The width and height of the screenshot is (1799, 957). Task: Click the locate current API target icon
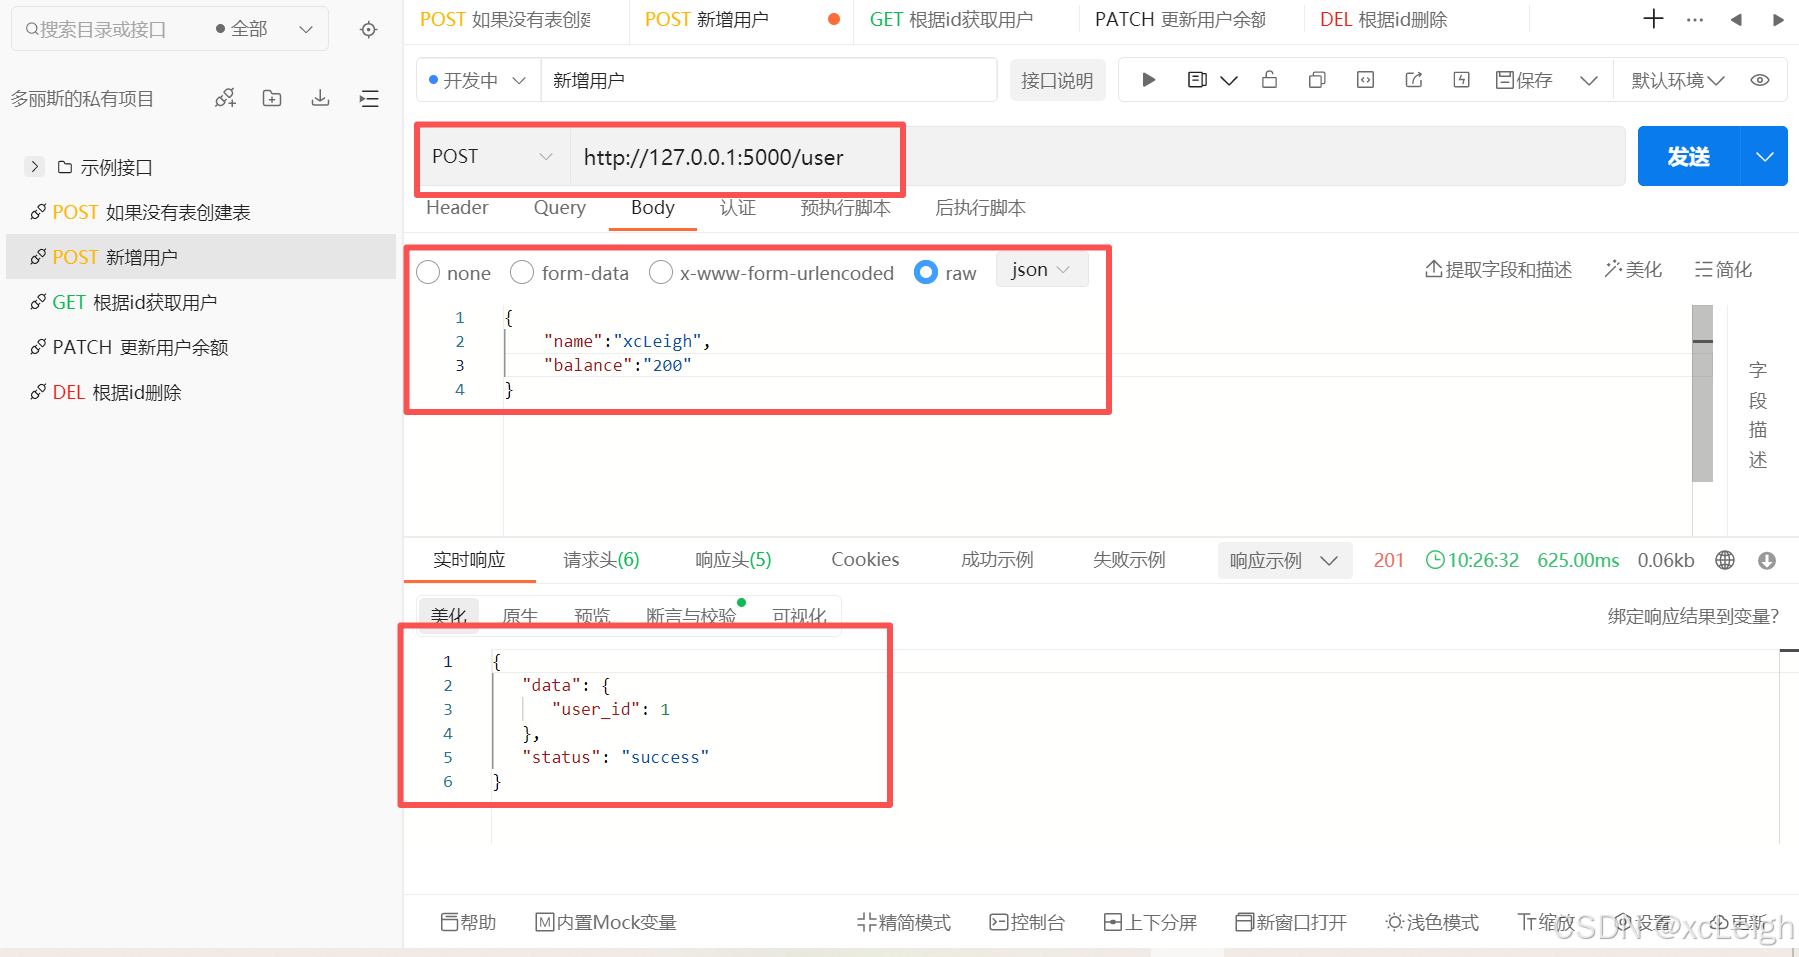click(x=369, y=30)
